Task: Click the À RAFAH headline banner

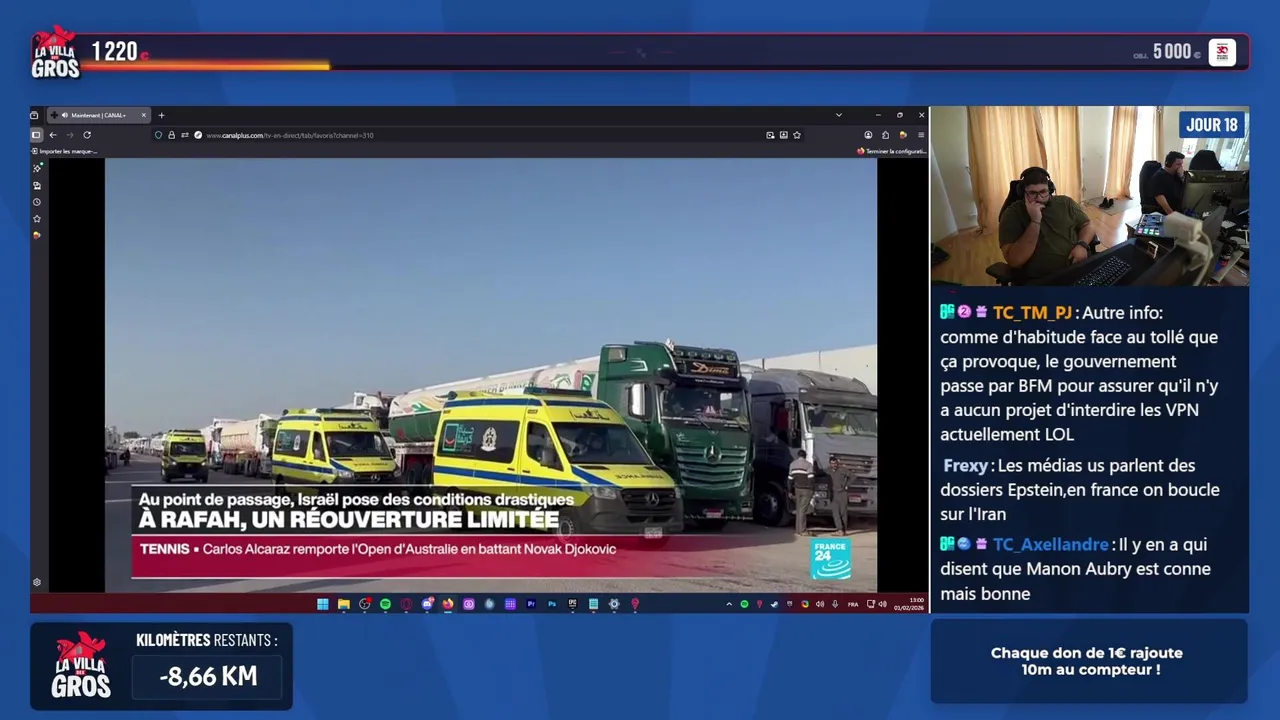Action: 348,519
